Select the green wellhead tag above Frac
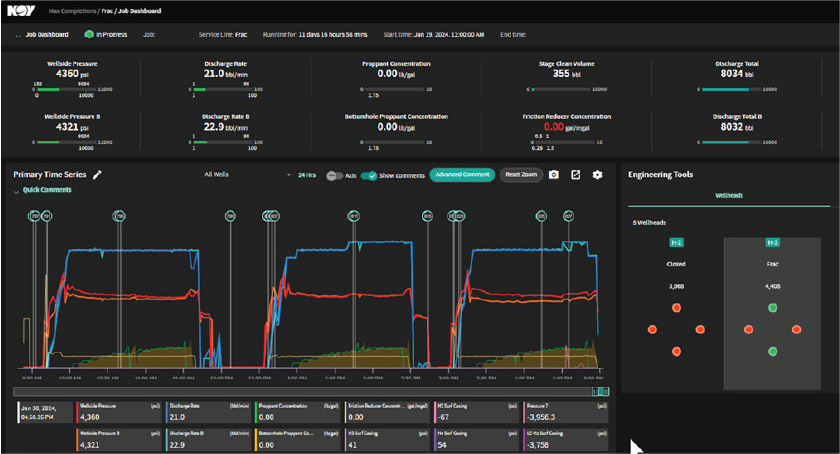Image resolution: width=840 pixels, height=454 pixels. coord(772,243)
